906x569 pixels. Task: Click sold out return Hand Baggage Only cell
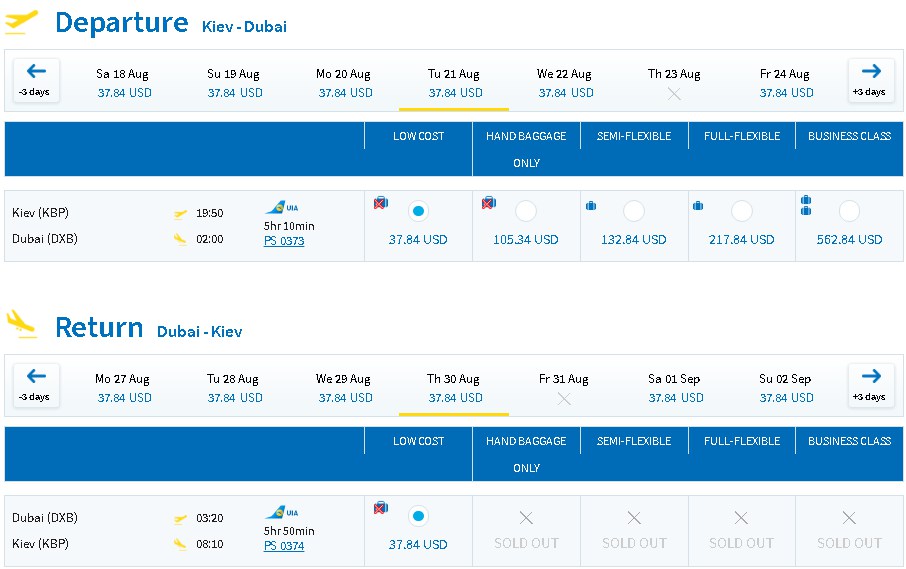pyautogui.click(x=526, y=531)
